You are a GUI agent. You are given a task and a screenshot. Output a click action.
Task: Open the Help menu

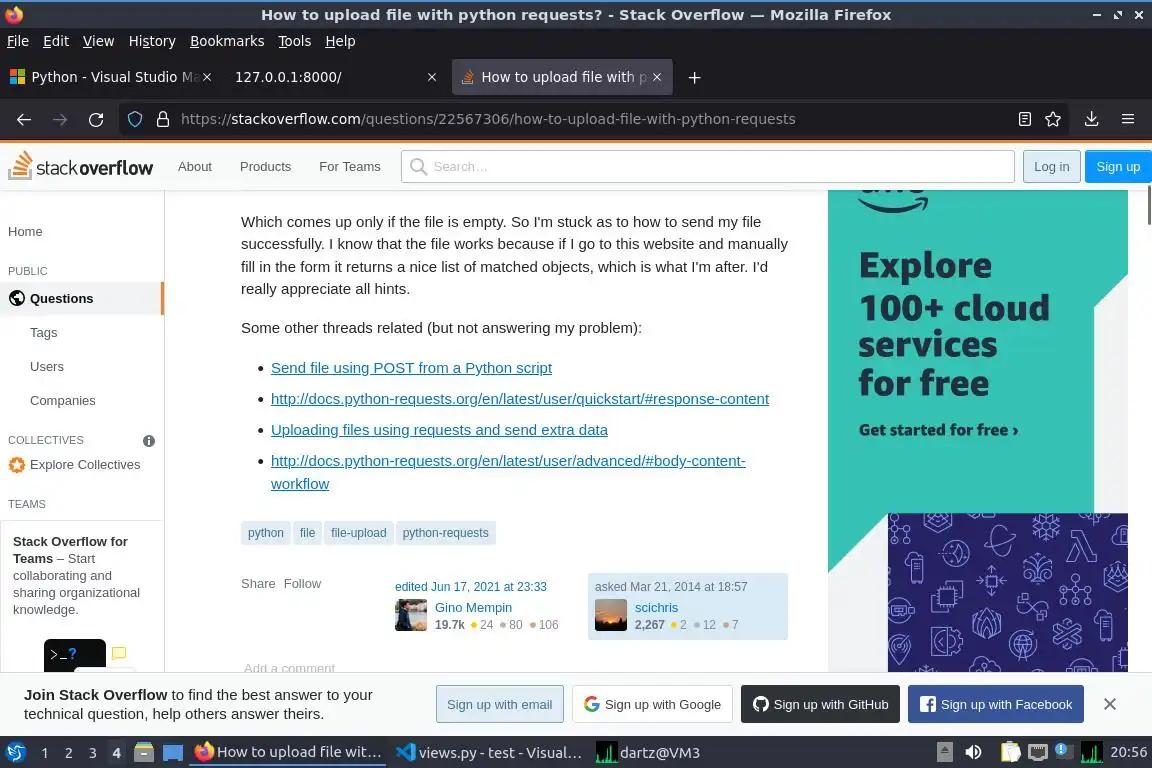340,41
